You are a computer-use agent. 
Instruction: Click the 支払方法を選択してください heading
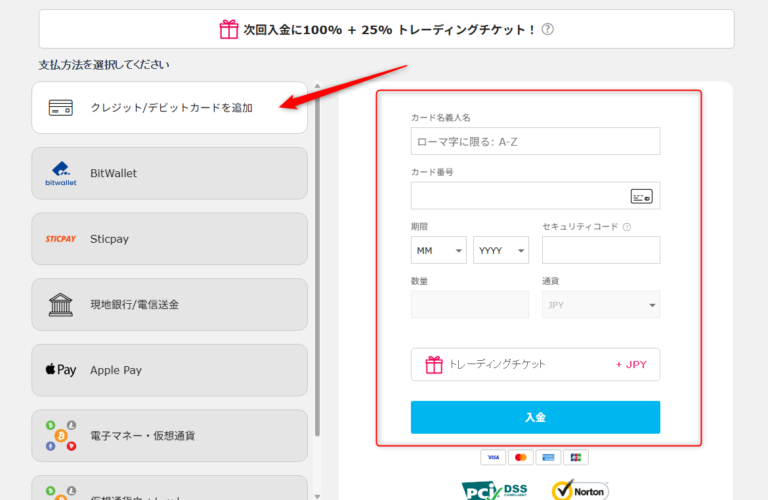pos(104,65)
